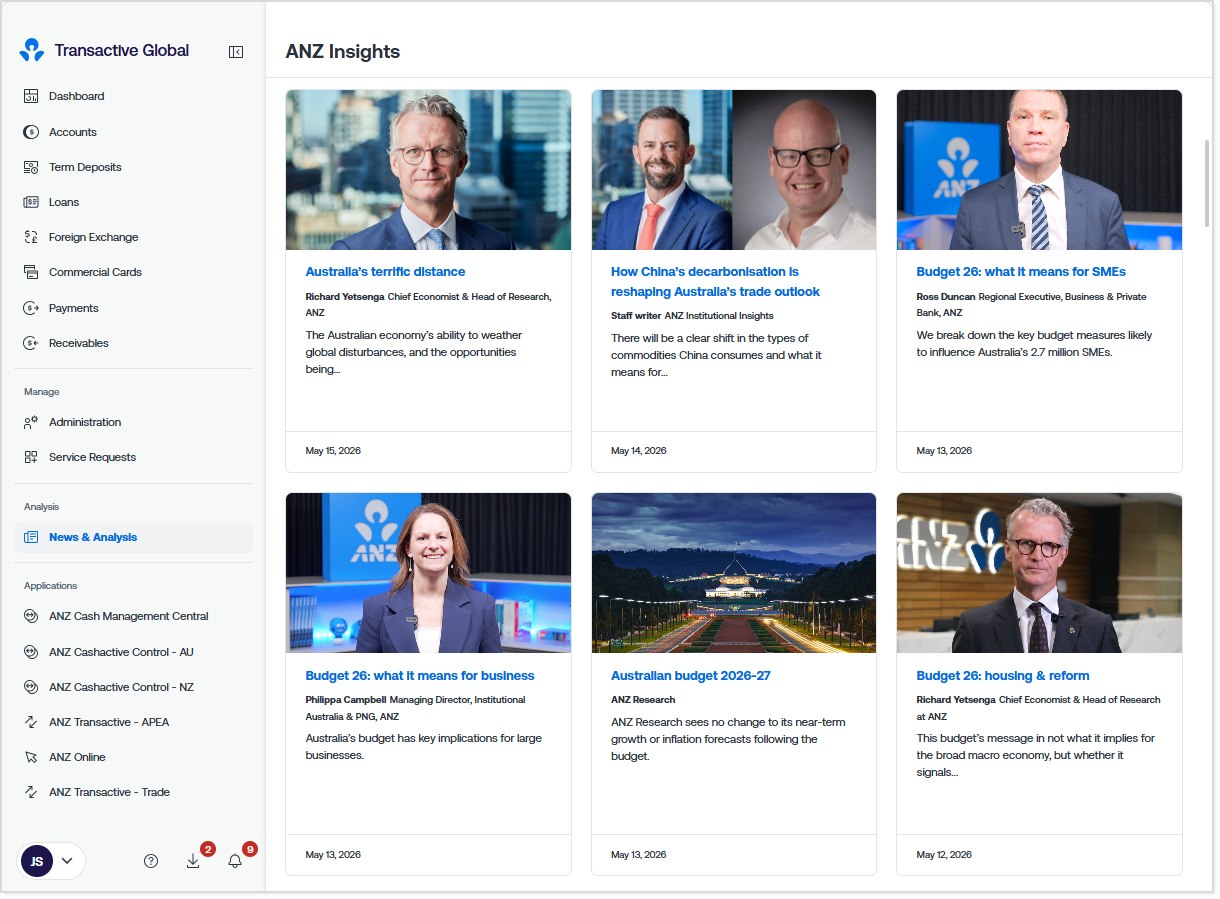This screenshot has width=1220, height=899.
Task: Click the 'May 12, 2026' date text
Action: [944, 855]
